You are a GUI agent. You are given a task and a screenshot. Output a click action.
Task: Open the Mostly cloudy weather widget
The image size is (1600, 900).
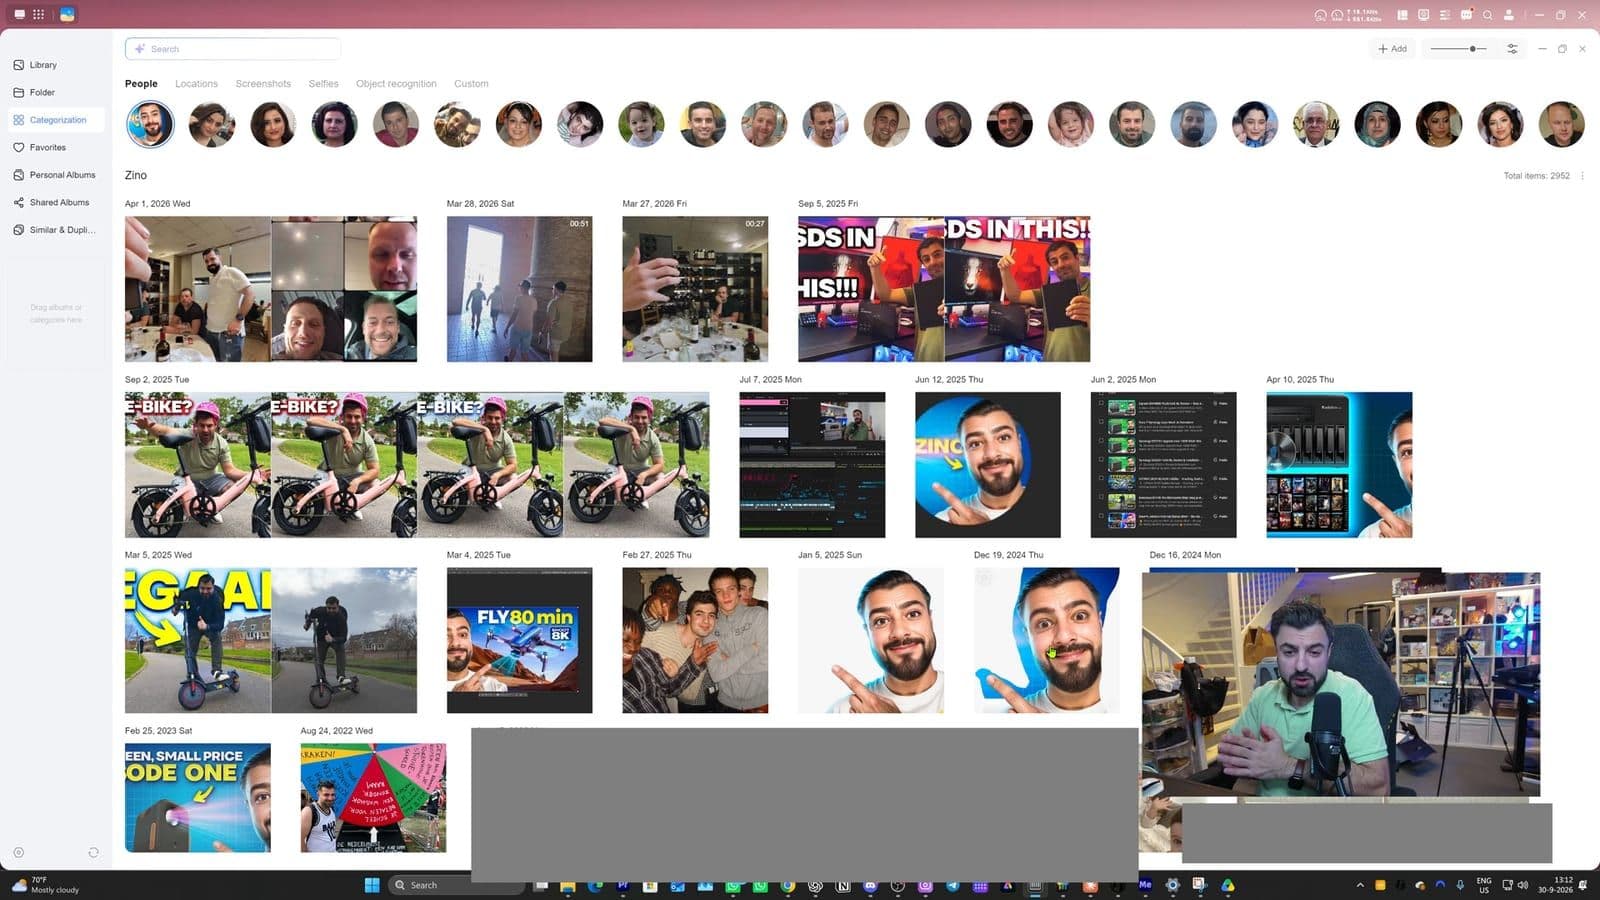point(46,885)
